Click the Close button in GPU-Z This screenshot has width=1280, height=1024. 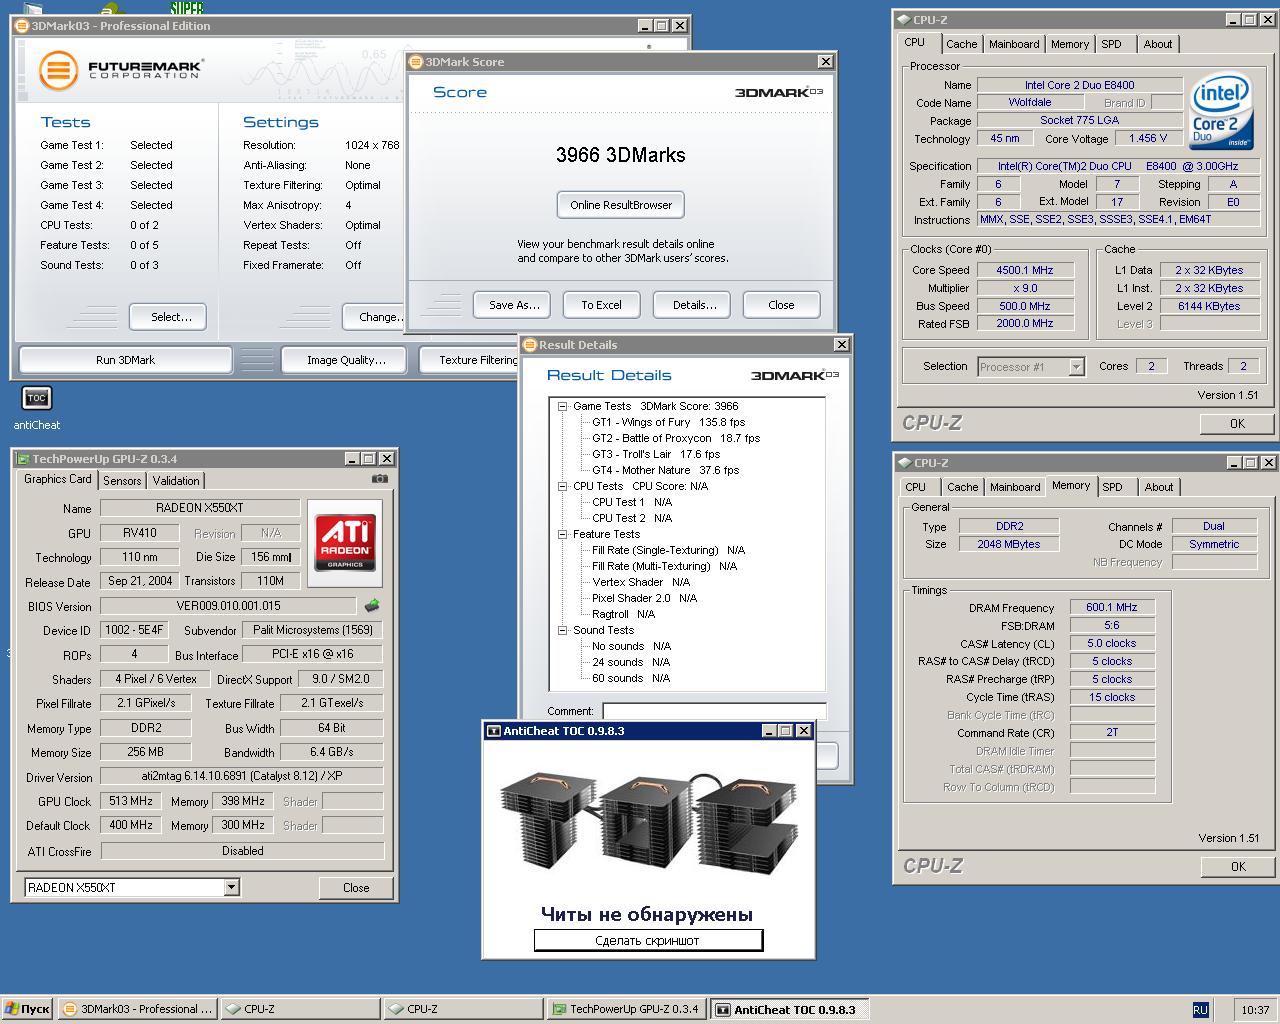click(x=356, y=888)
